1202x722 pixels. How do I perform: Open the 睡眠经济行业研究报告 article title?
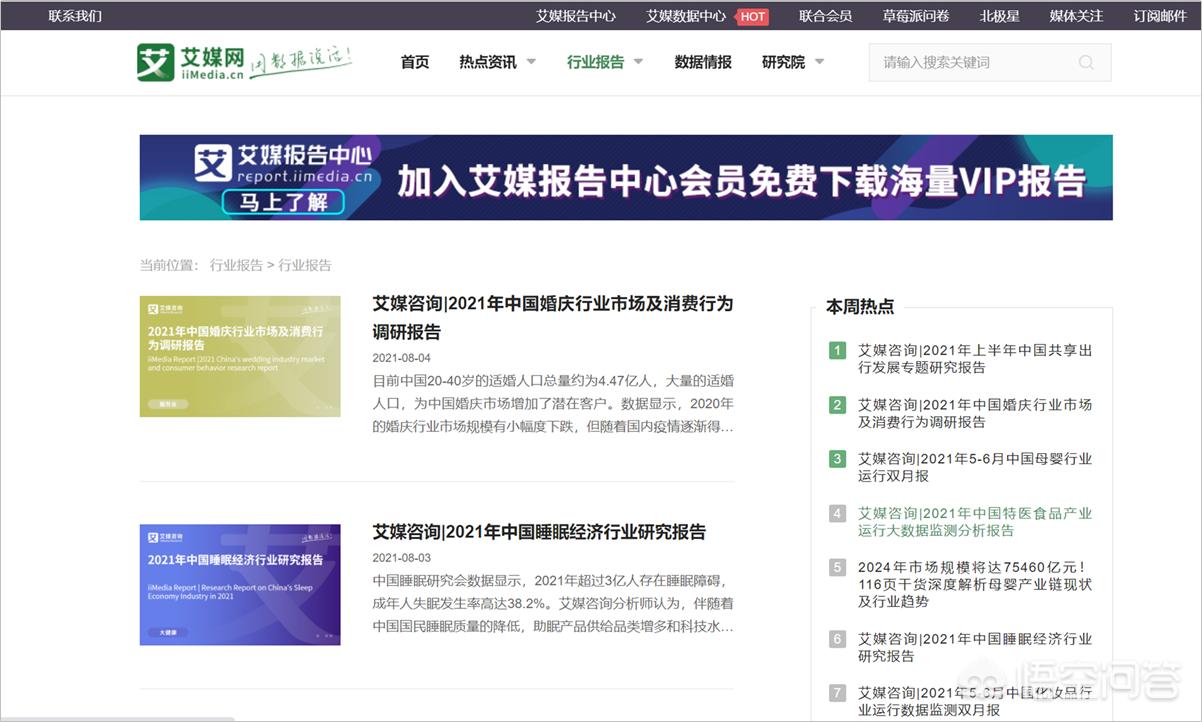click(x=539, y=531)
